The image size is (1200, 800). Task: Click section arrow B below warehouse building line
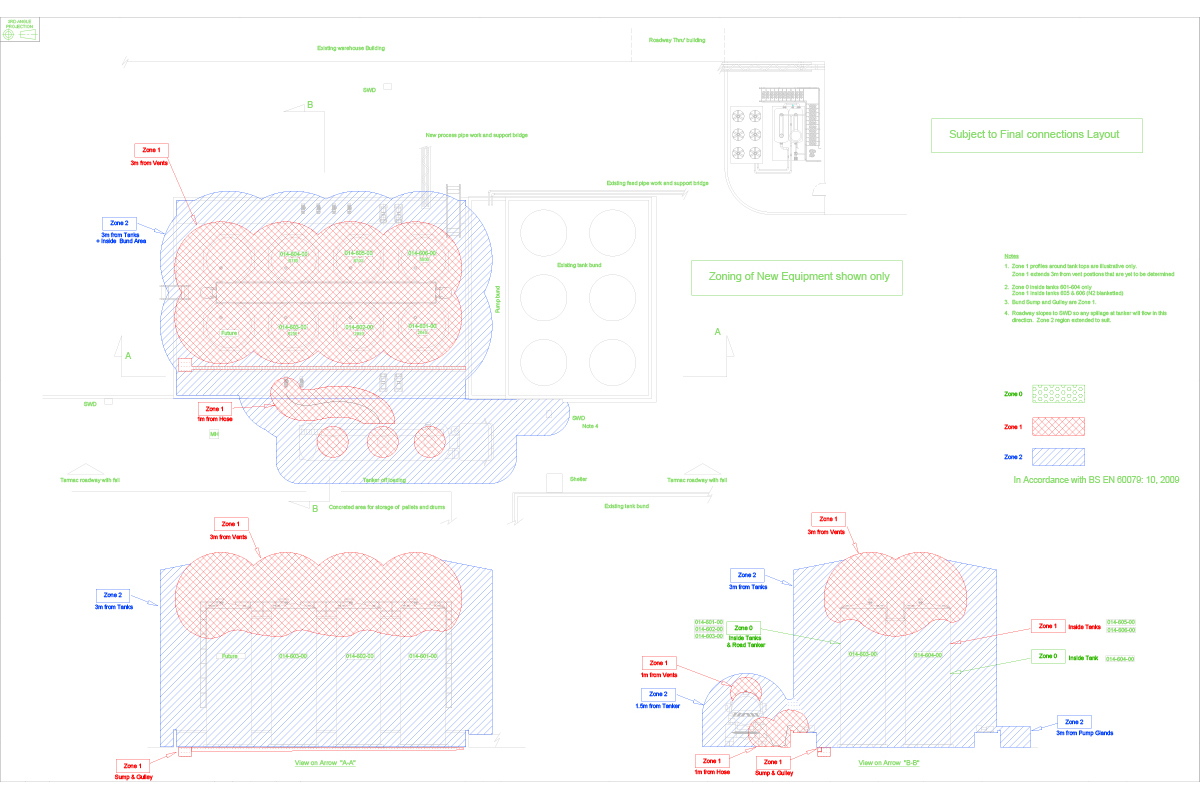click(x=301, y=107)
